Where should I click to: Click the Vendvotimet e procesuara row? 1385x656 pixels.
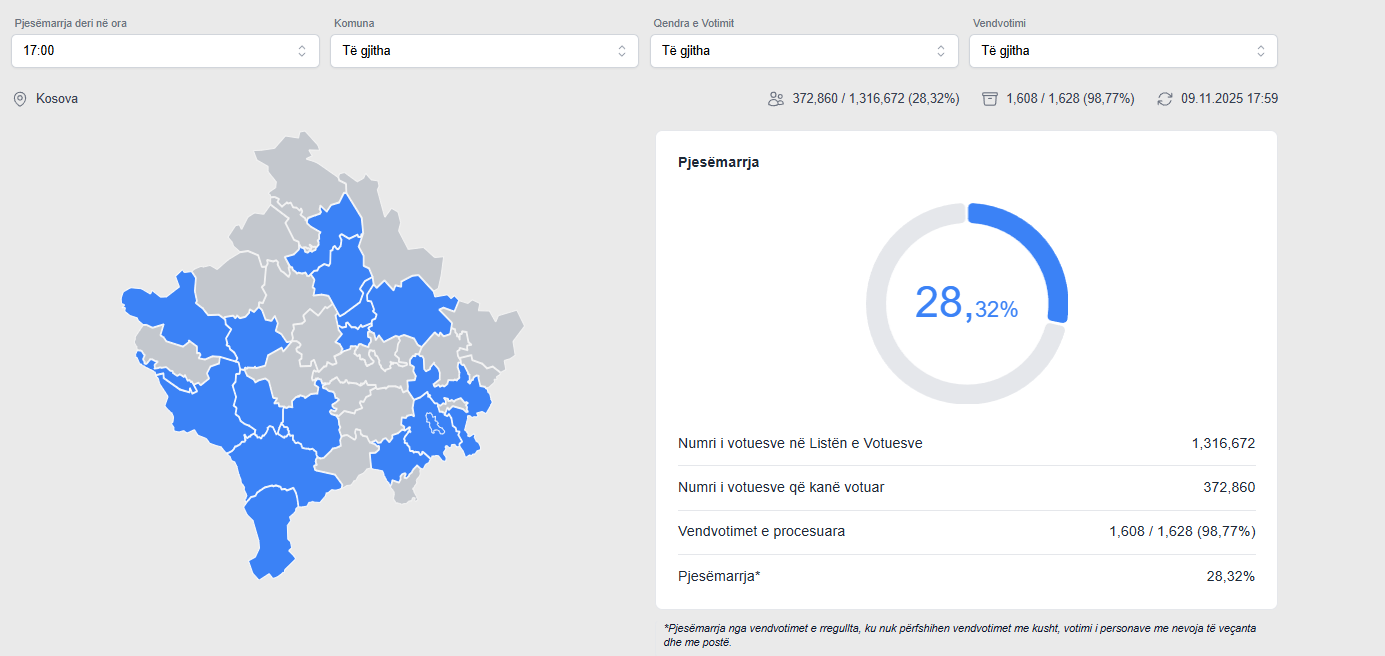click(x=966, y=532)
